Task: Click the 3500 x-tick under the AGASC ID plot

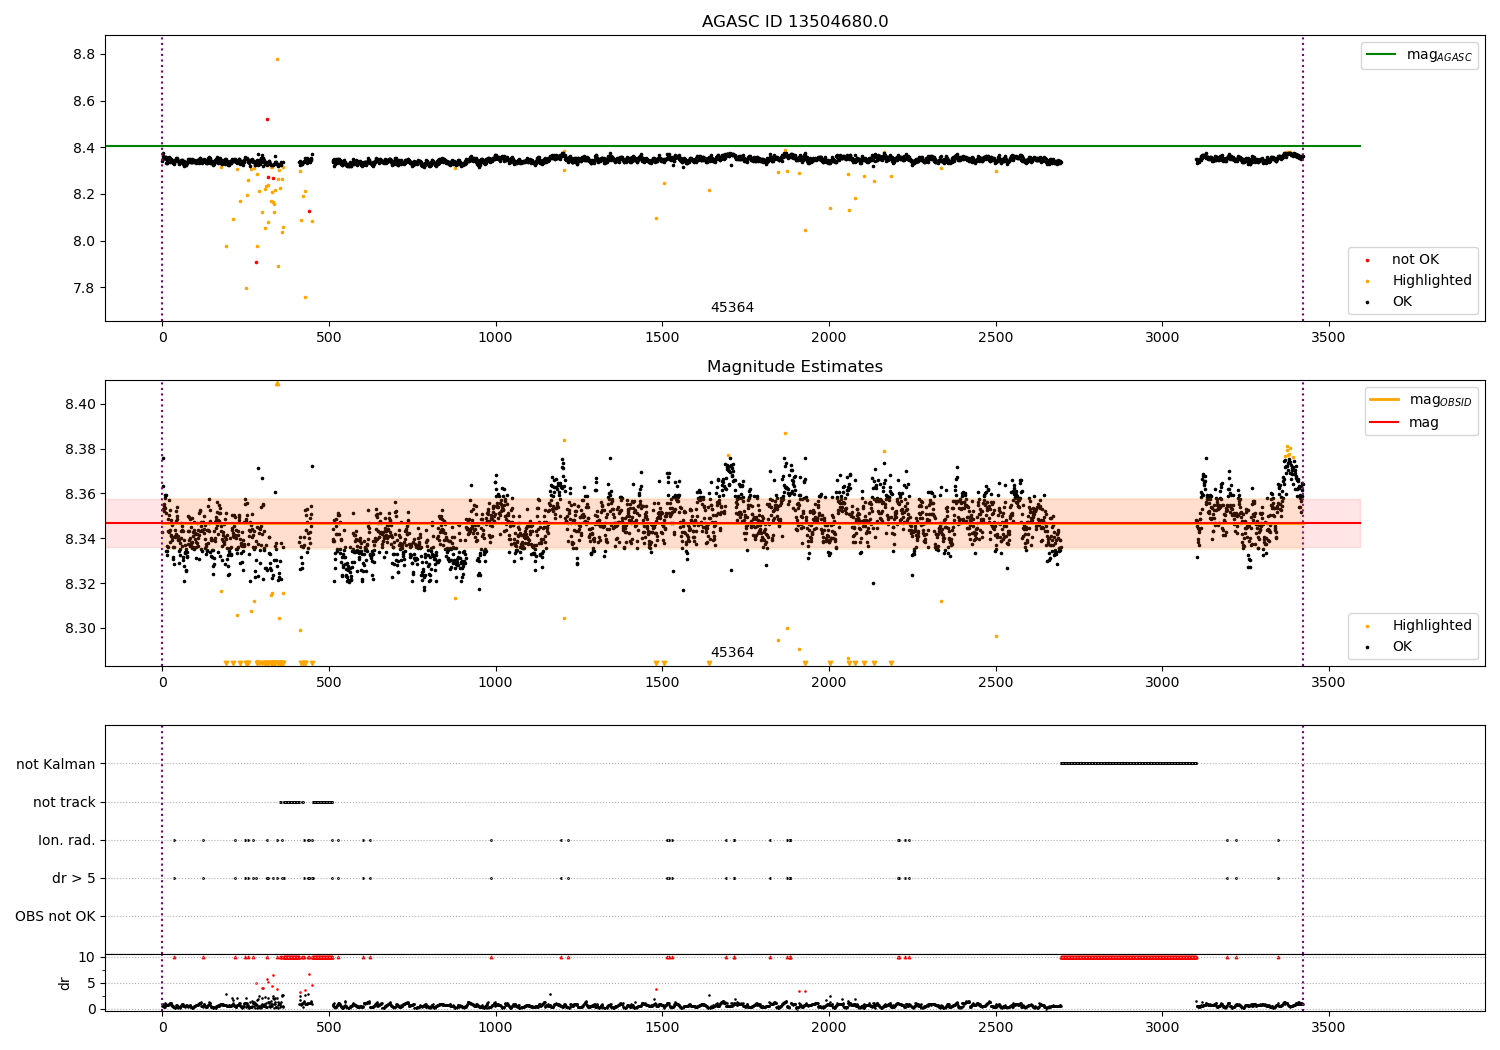Action: [1329, 338]
